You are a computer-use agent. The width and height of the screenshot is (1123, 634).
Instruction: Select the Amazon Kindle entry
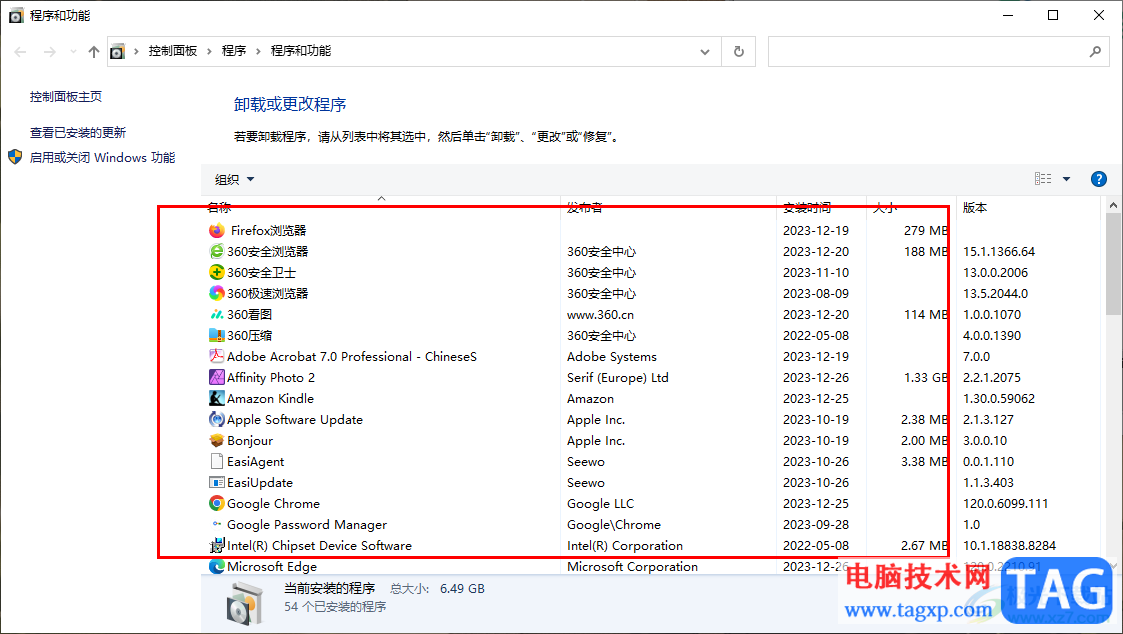tap(270, 398)
